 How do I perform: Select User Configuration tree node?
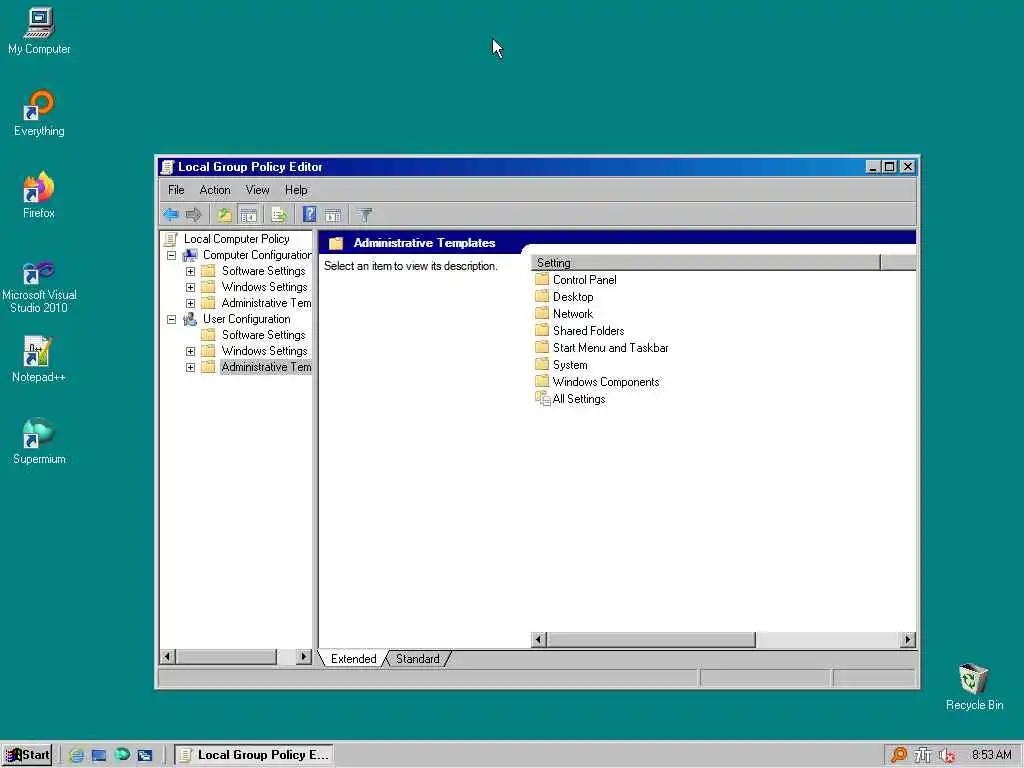tap(246, 319)
